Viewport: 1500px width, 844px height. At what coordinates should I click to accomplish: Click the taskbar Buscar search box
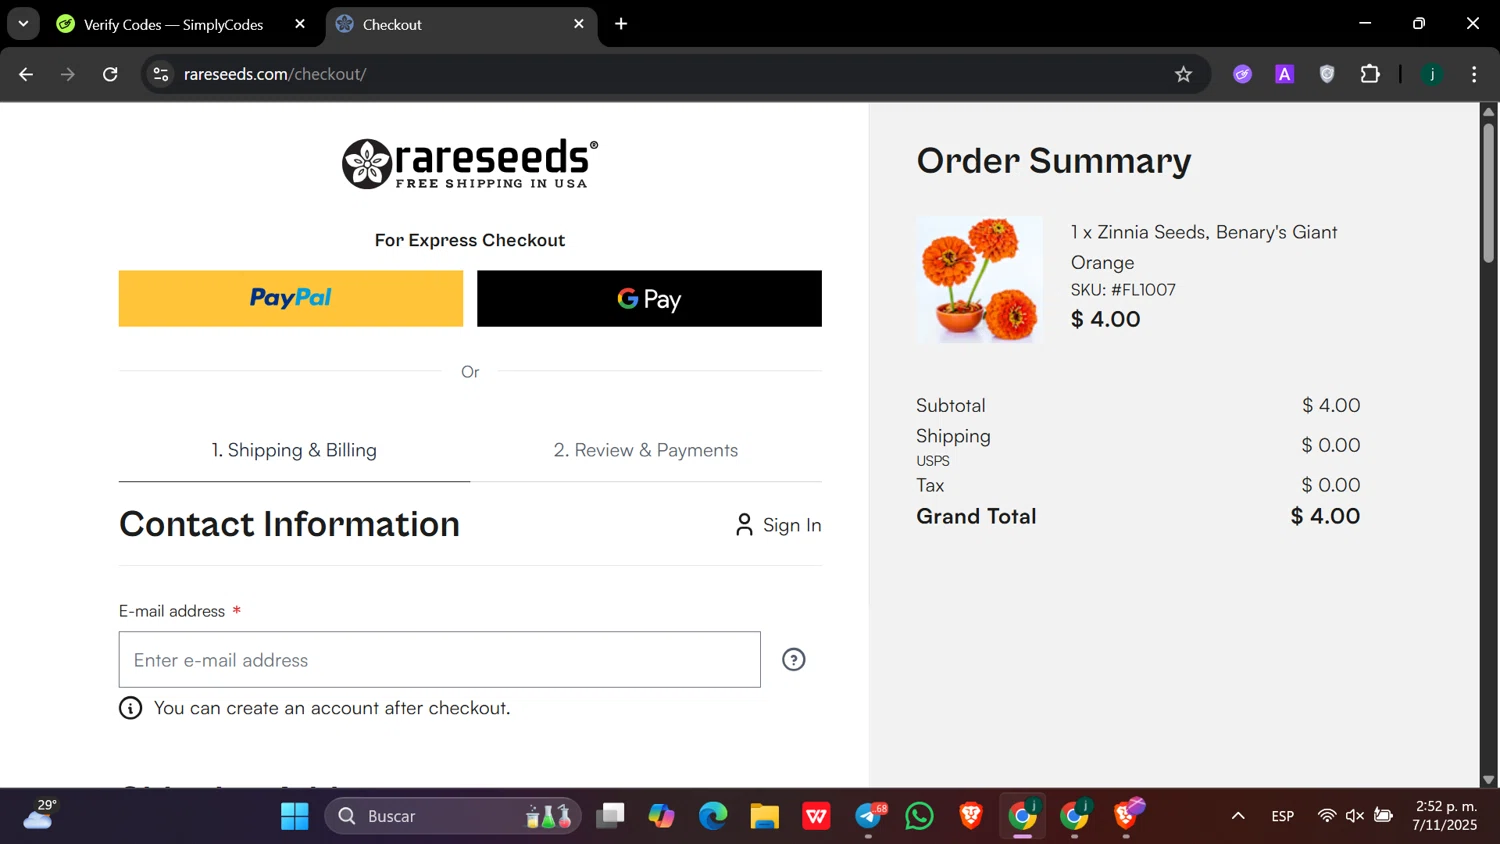(453, 816)
